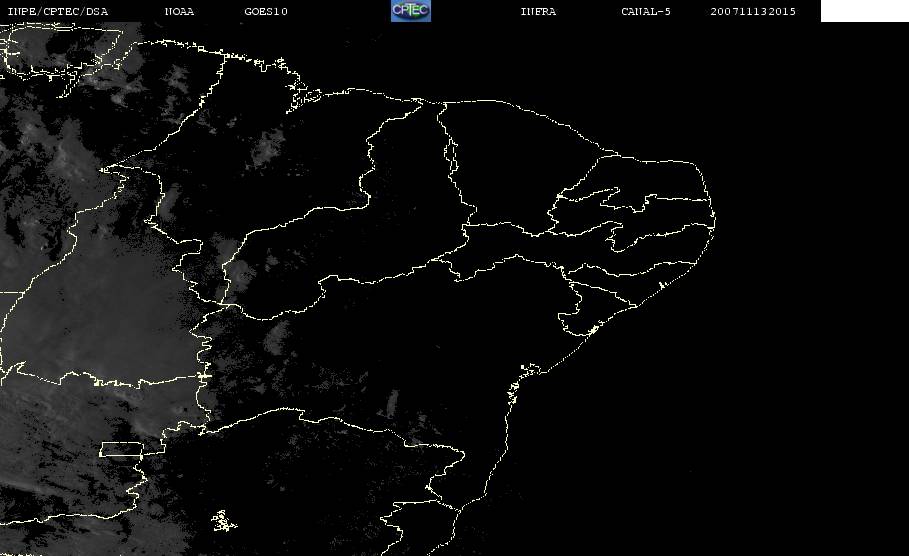Click the NOAA text label
The image size is (909, 556).
click(179, 12)
